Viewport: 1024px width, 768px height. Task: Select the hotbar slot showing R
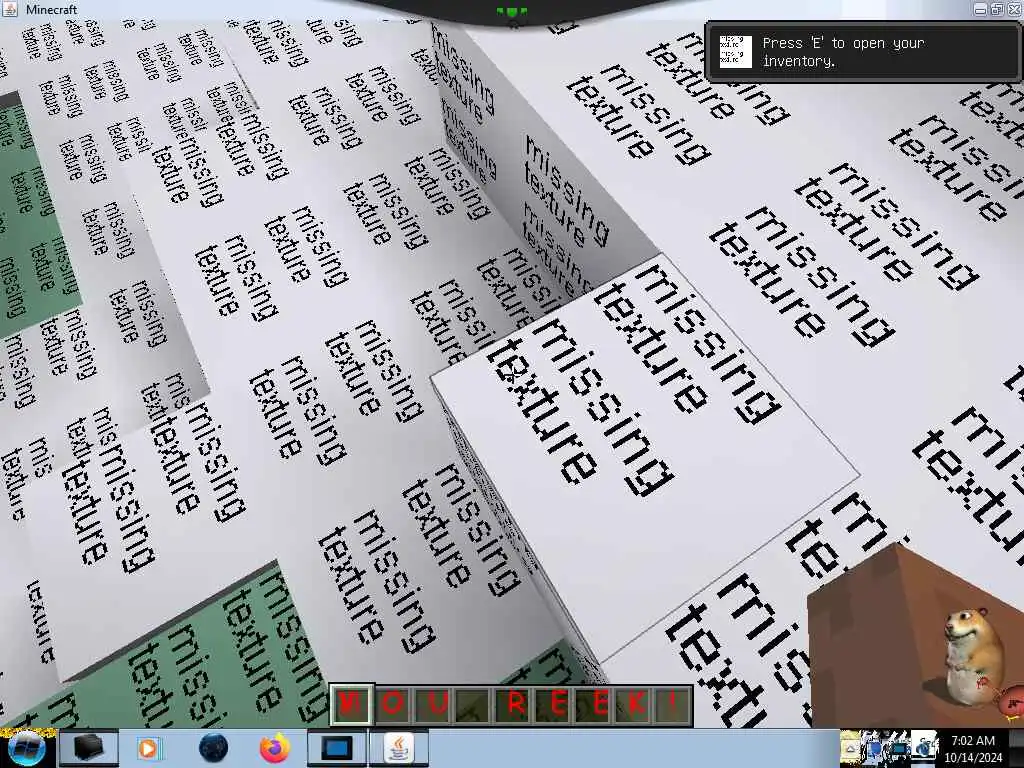pos(513,705)
